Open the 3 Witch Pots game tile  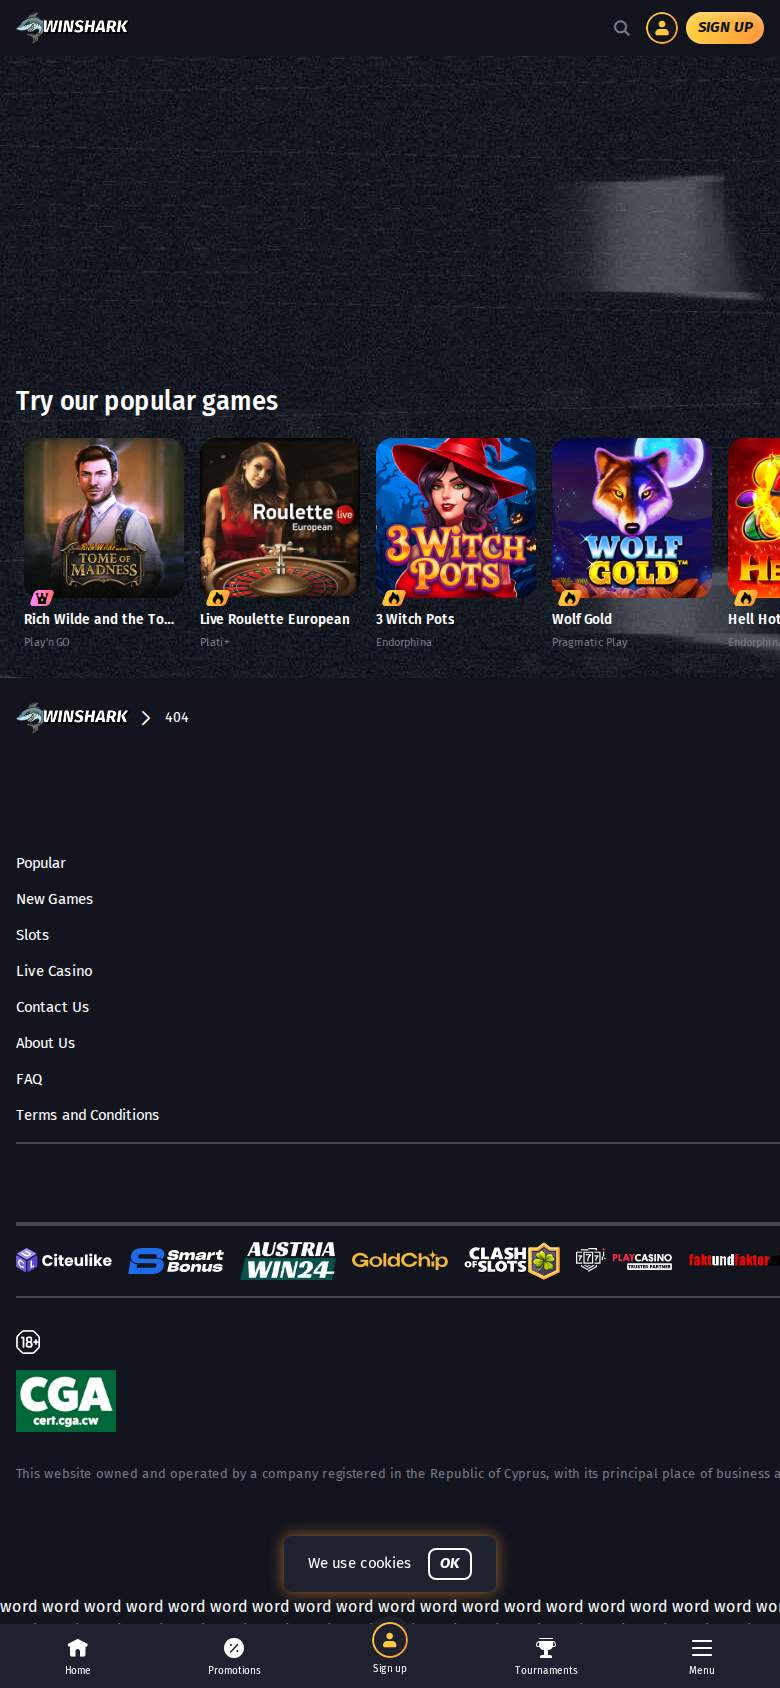click(x=456, y=518)
